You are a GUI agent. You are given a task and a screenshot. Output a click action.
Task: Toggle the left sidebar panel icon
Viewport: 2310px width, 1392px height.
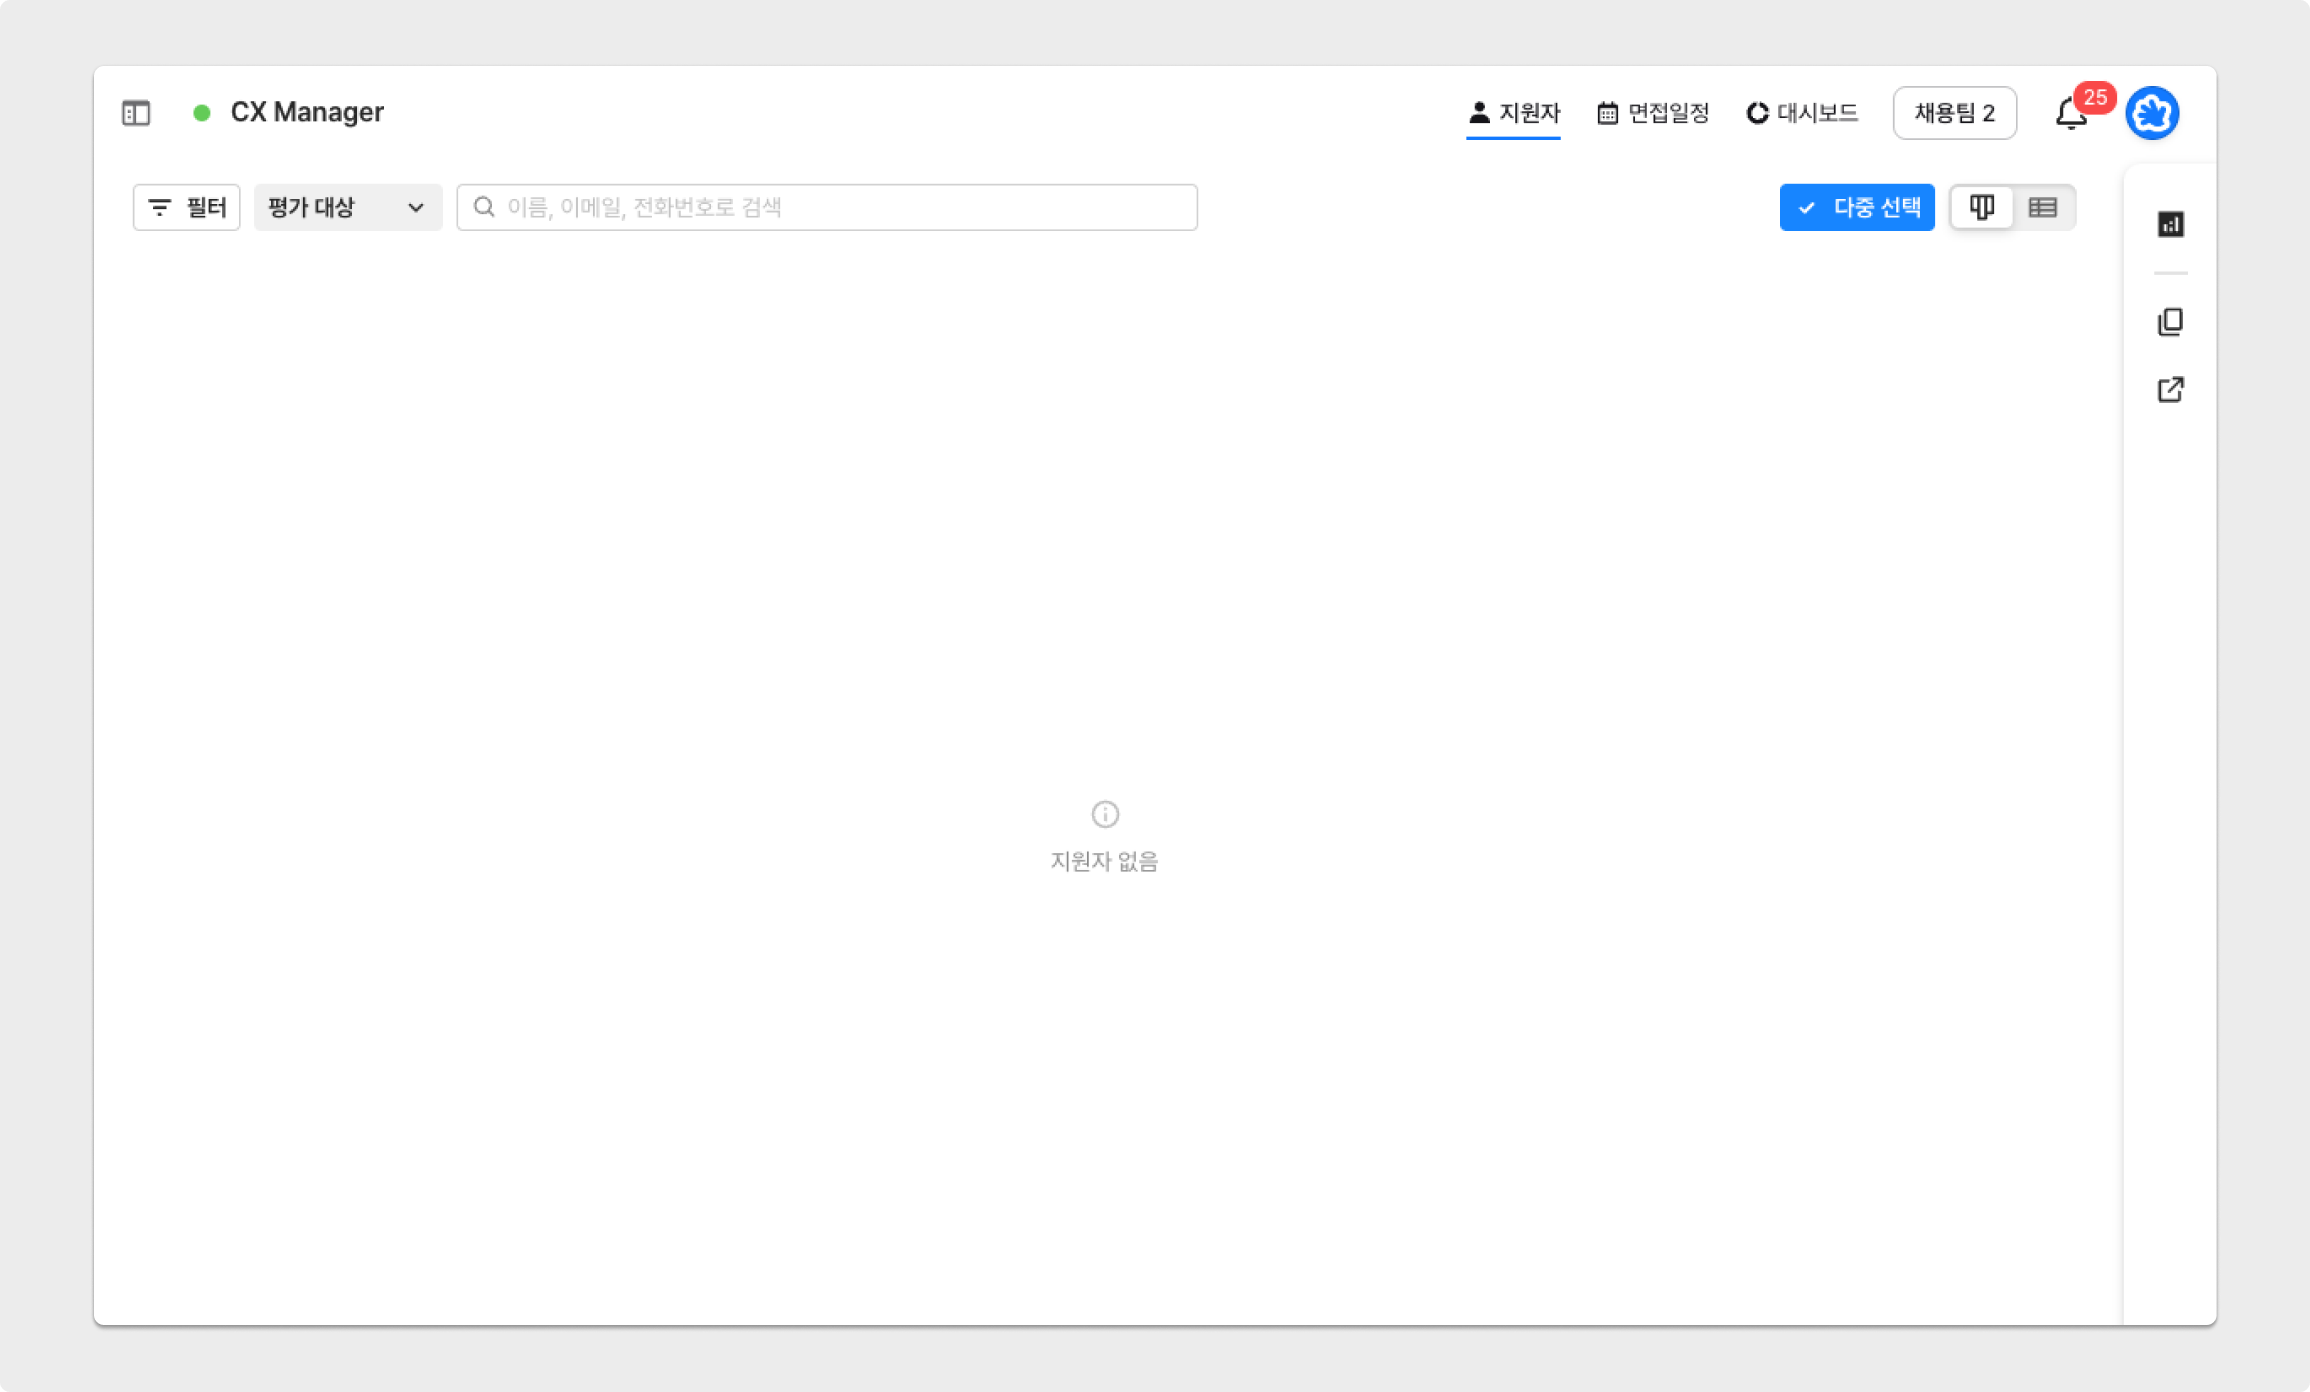click(x=136, y=113)
